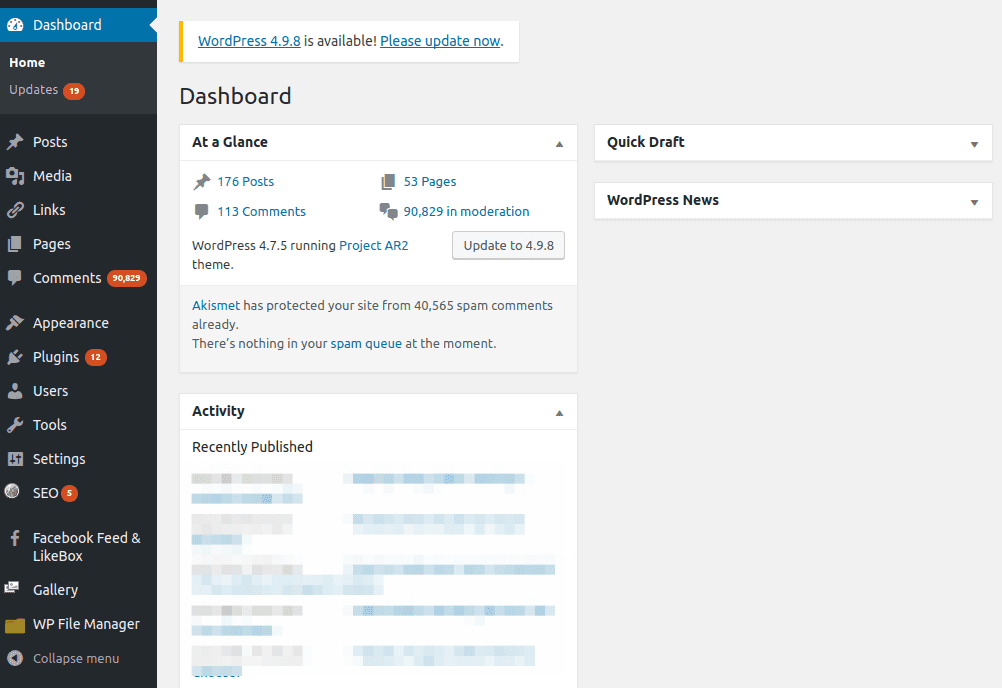Open the WordPress 4.9.8 link

click(x=249, y=41)
